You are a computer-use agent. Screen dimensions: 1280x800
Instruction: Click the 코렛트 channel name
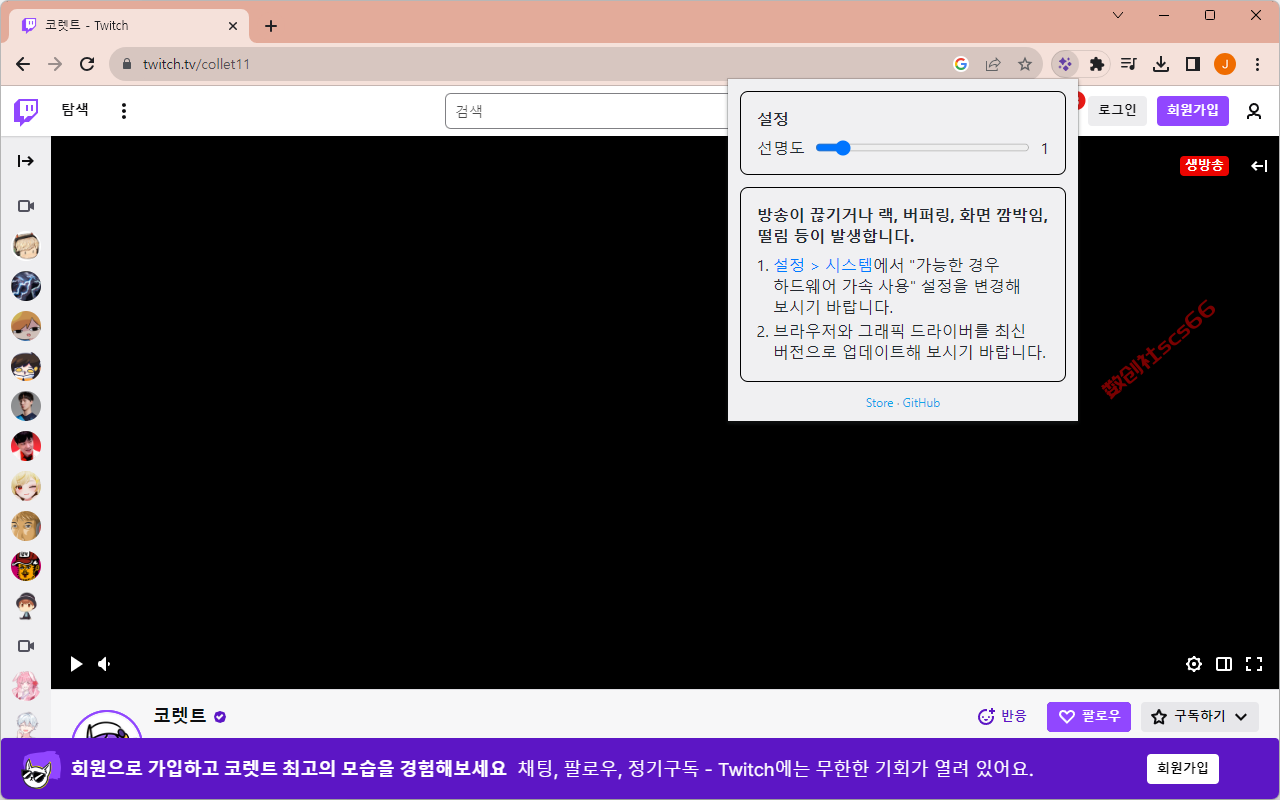180,716
